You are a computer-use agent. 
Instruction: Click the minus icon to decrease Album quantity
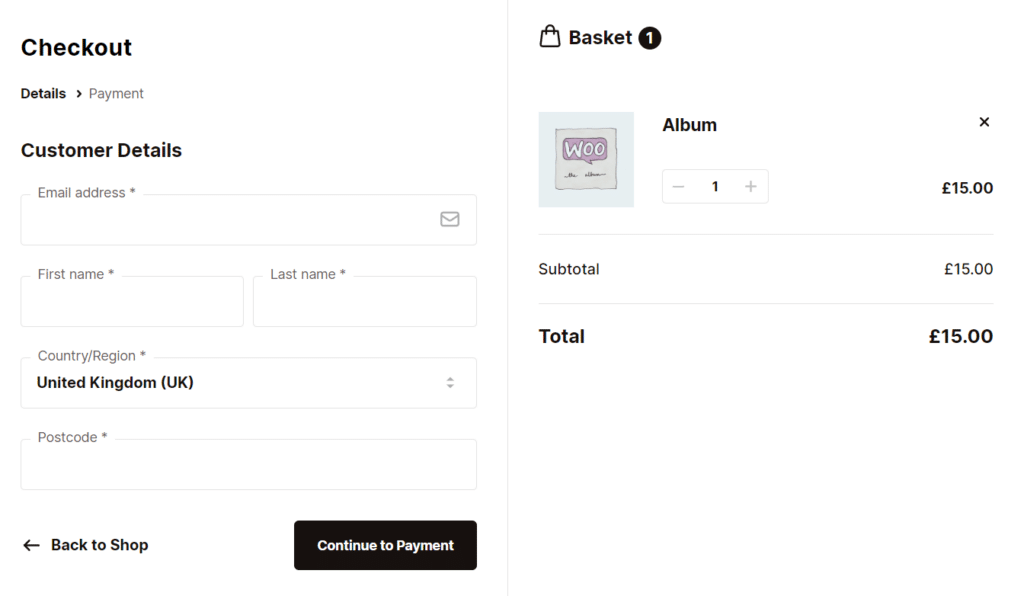[679, 186]
